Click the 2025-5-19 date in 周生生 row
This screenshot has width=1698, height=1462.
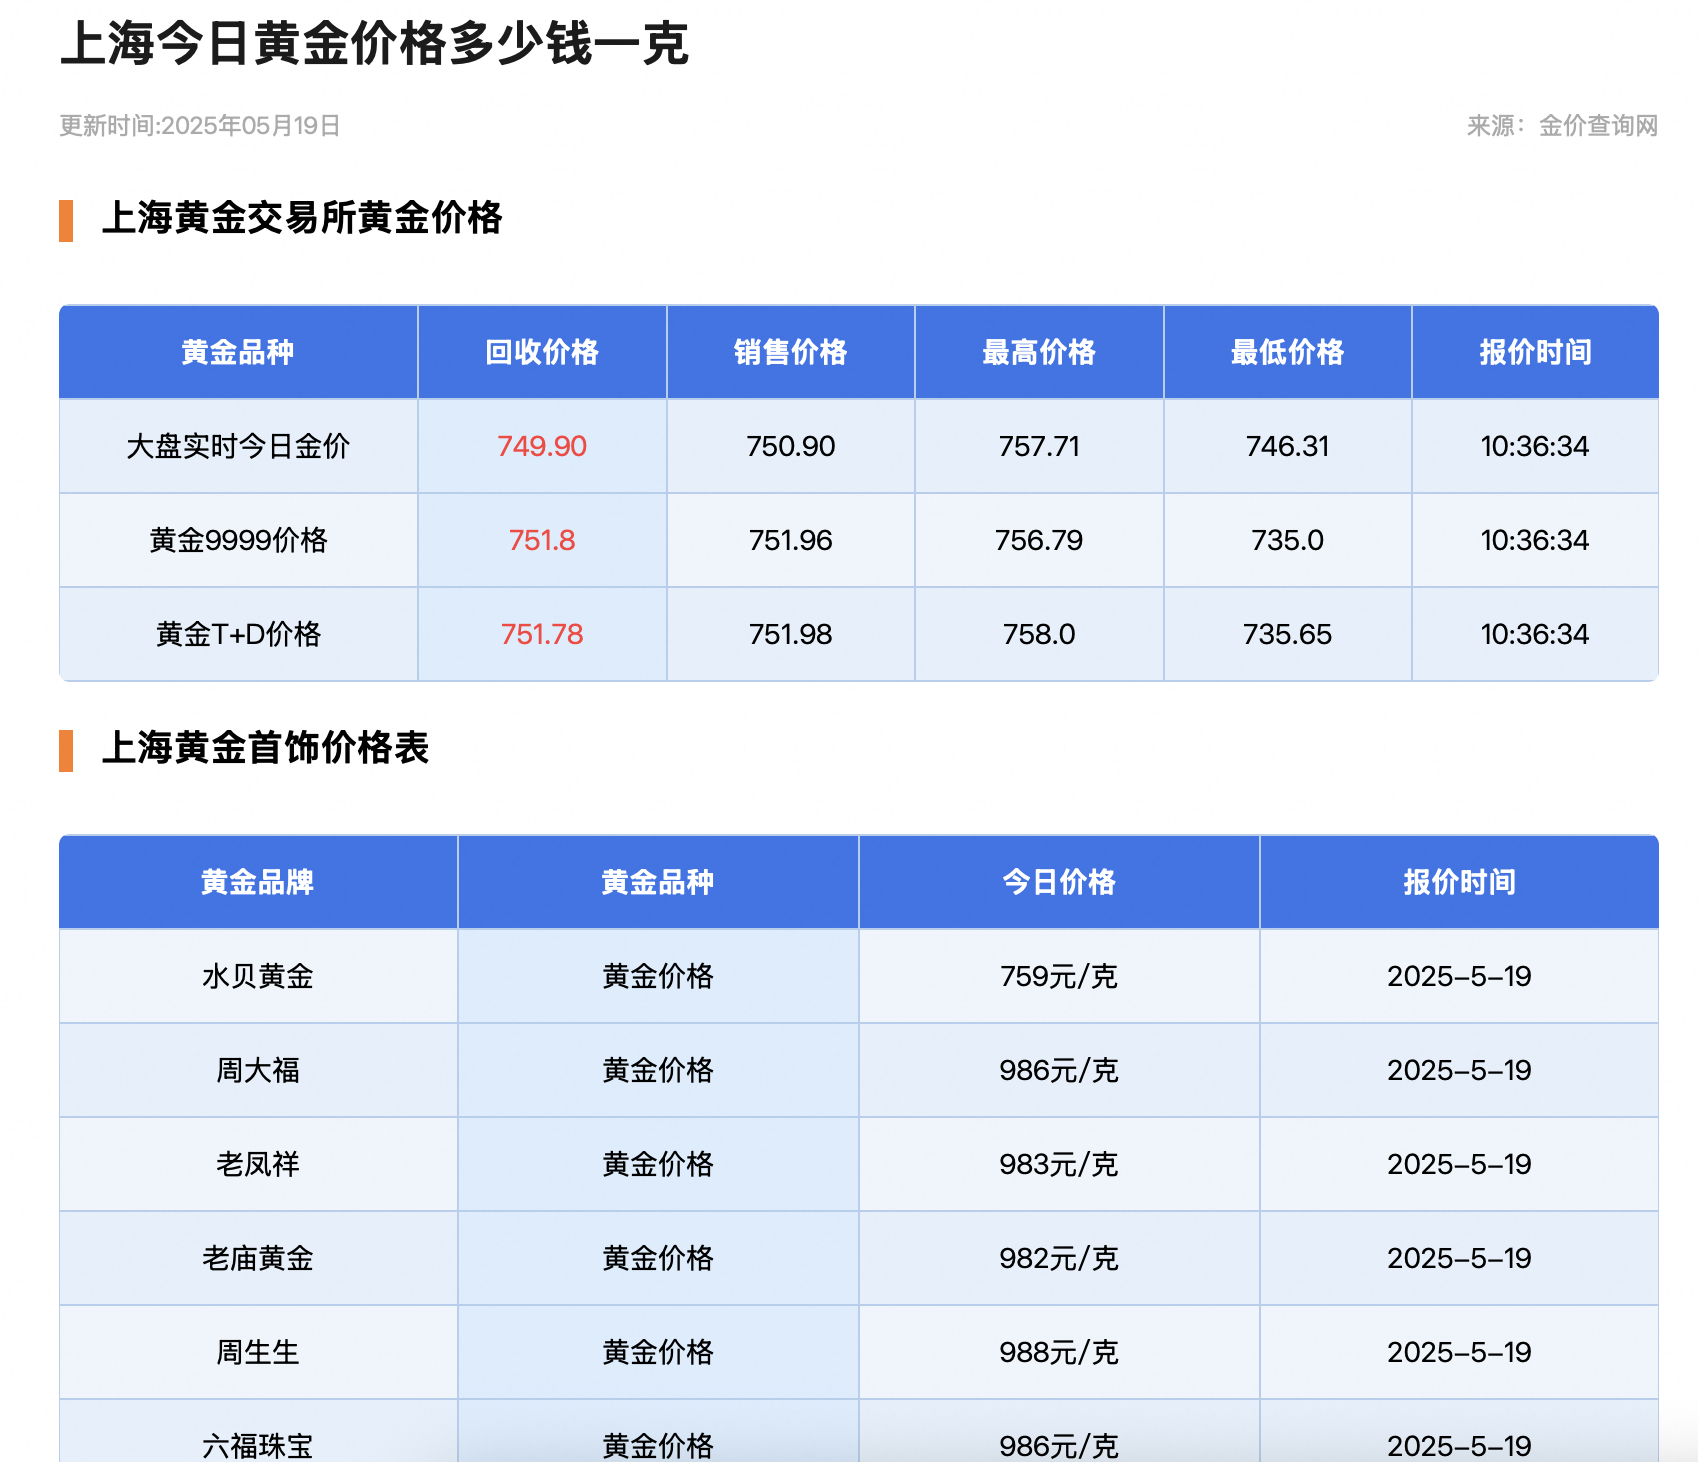pos(1459,1352)
